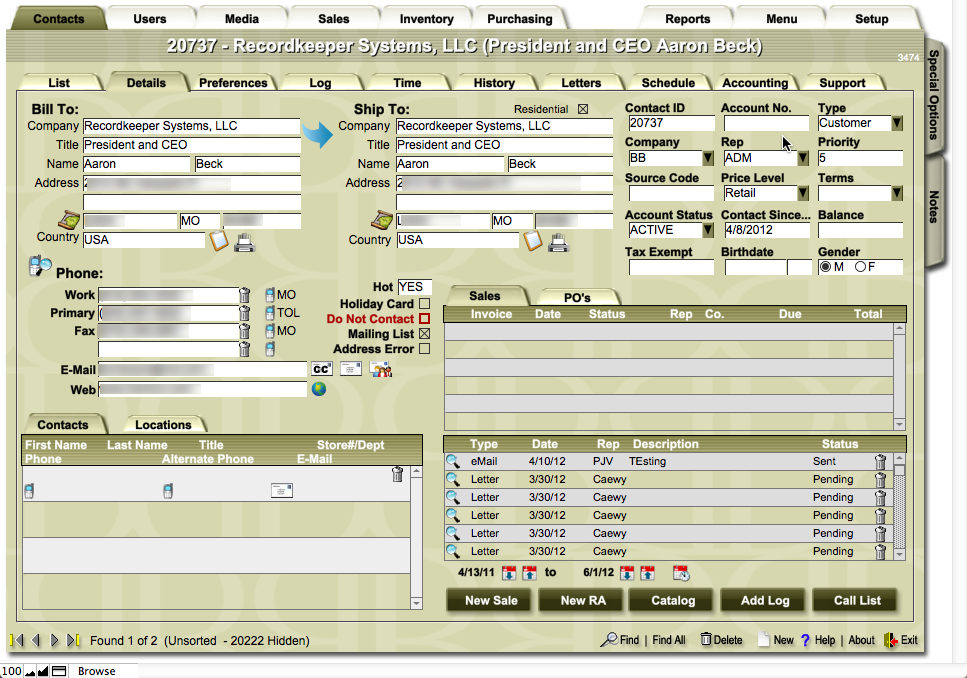Image resolution: width=967 pixels, height=678 pixels.
Task: Click the New Sale button
Action: 491,600
